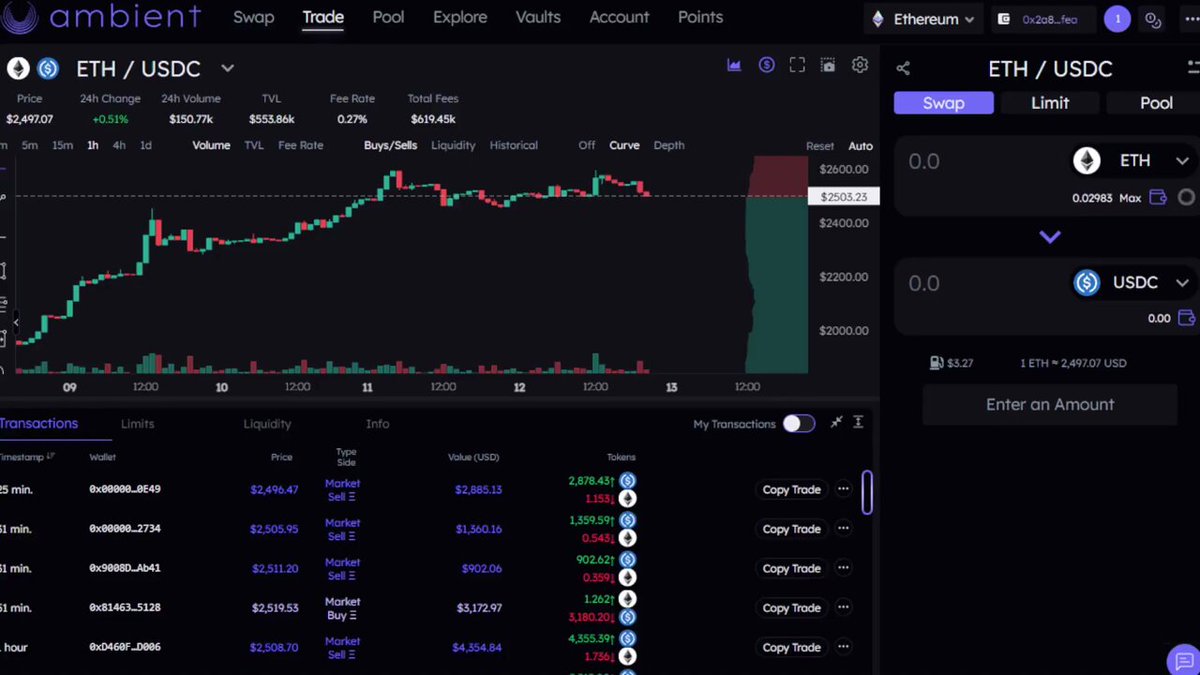Toggle the My Transactions switch
The width and height of the screenshot is (1200, 675).
(x=798, y=423)
